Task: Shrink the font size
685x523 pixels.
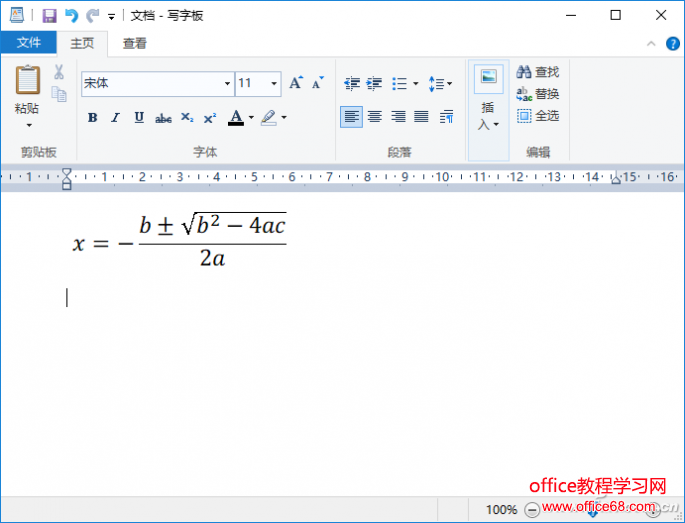Action: 318,83
